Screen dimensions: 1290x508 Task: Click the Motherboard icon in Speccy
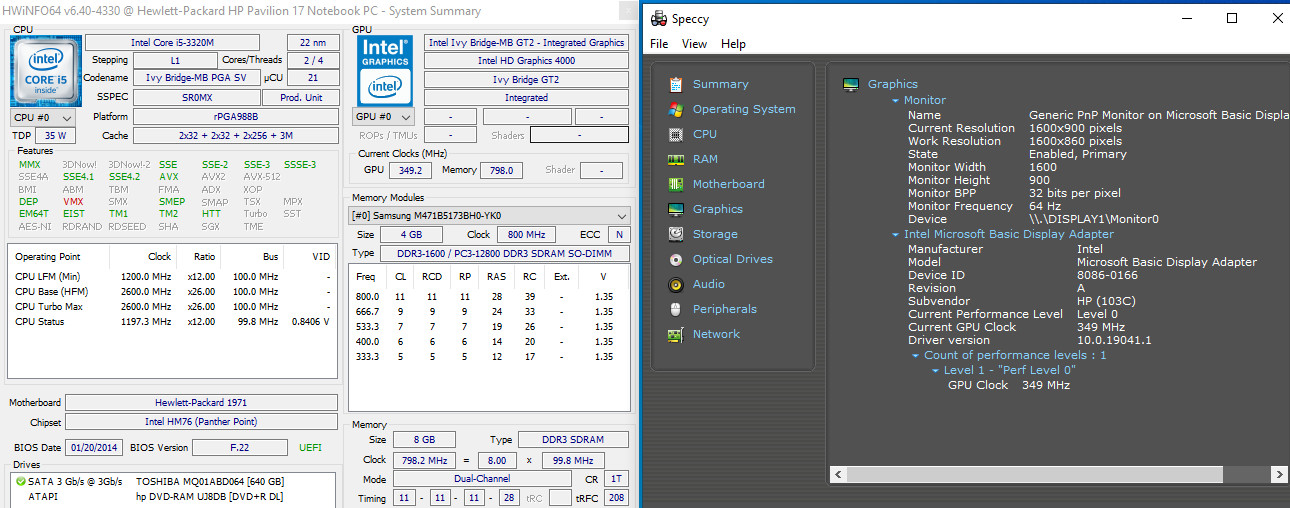[675, 184]
